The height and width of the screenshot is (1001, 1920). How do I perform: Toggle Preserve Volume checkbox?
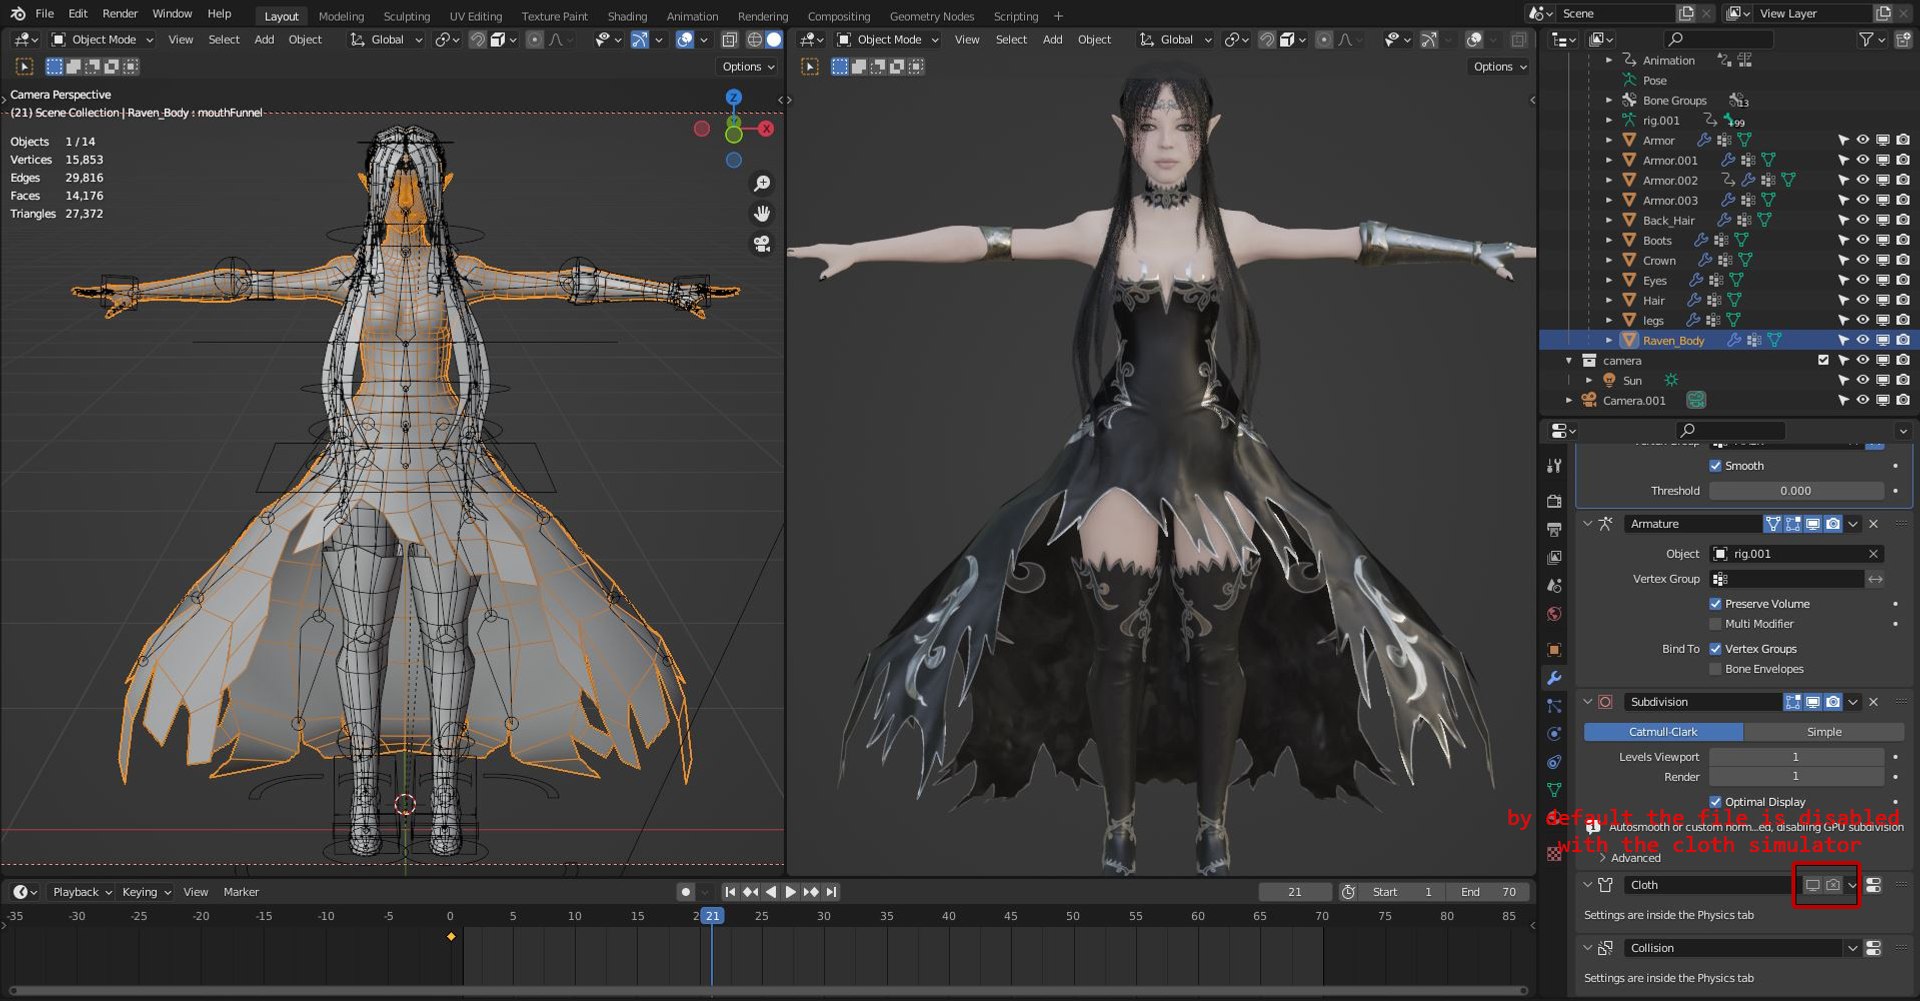point(1716,604)
